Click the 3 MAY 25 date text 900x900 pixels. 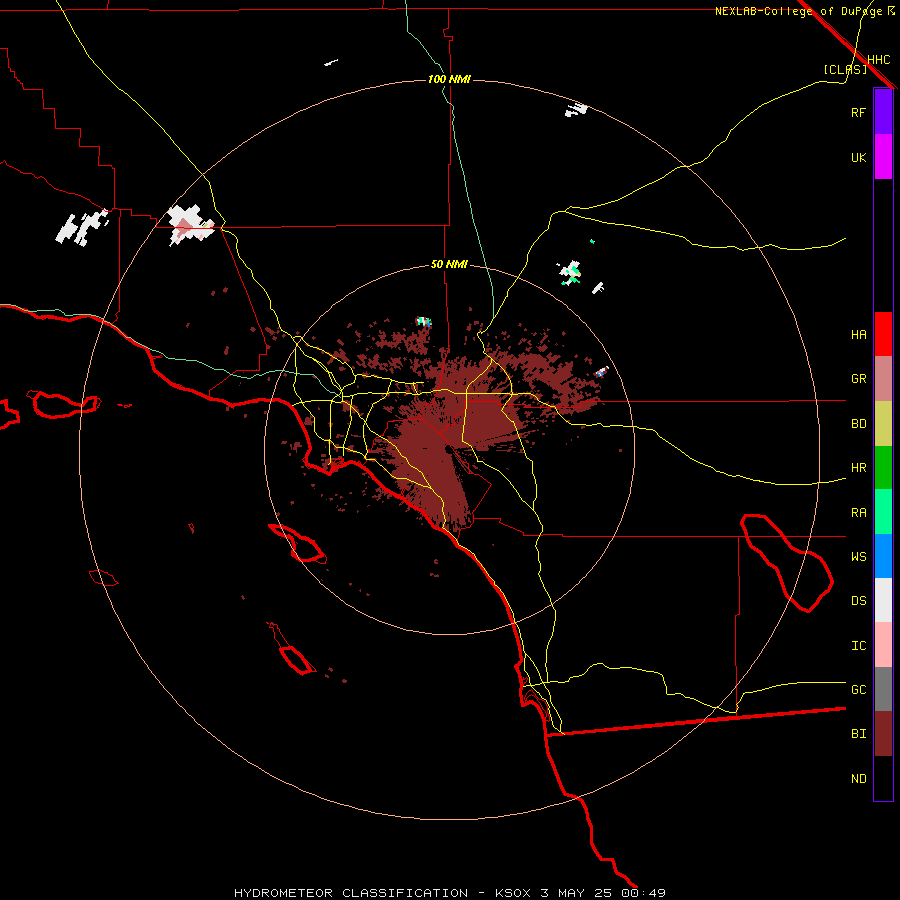pyautogui.click(x=577, y=893)
